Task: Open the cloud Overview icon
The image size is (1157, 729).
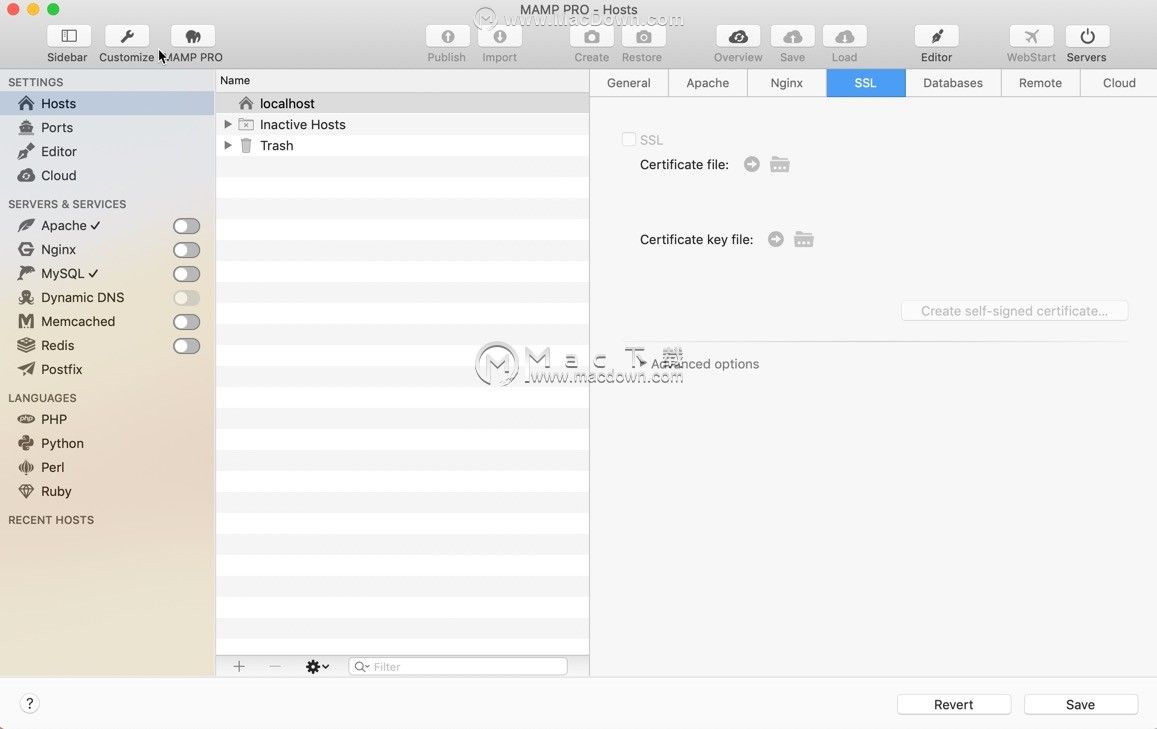Action: (738, 36)
